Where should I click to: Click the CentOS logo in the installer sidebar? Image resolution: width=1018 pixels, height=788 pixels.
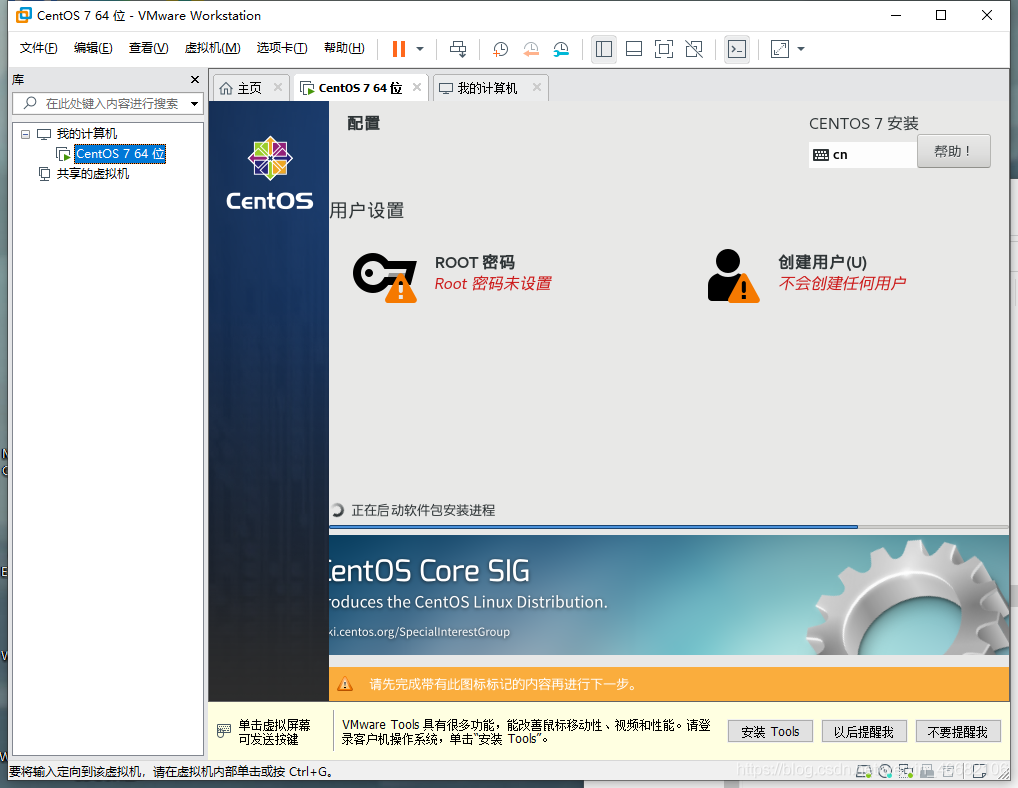[269, 173]
